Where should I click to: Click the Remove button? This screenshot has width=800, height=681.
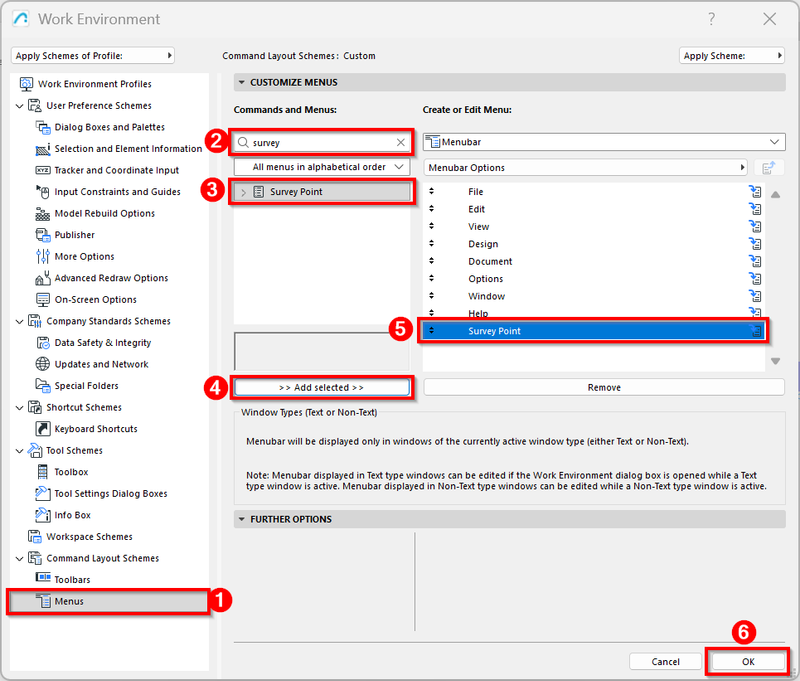point(604,387)
